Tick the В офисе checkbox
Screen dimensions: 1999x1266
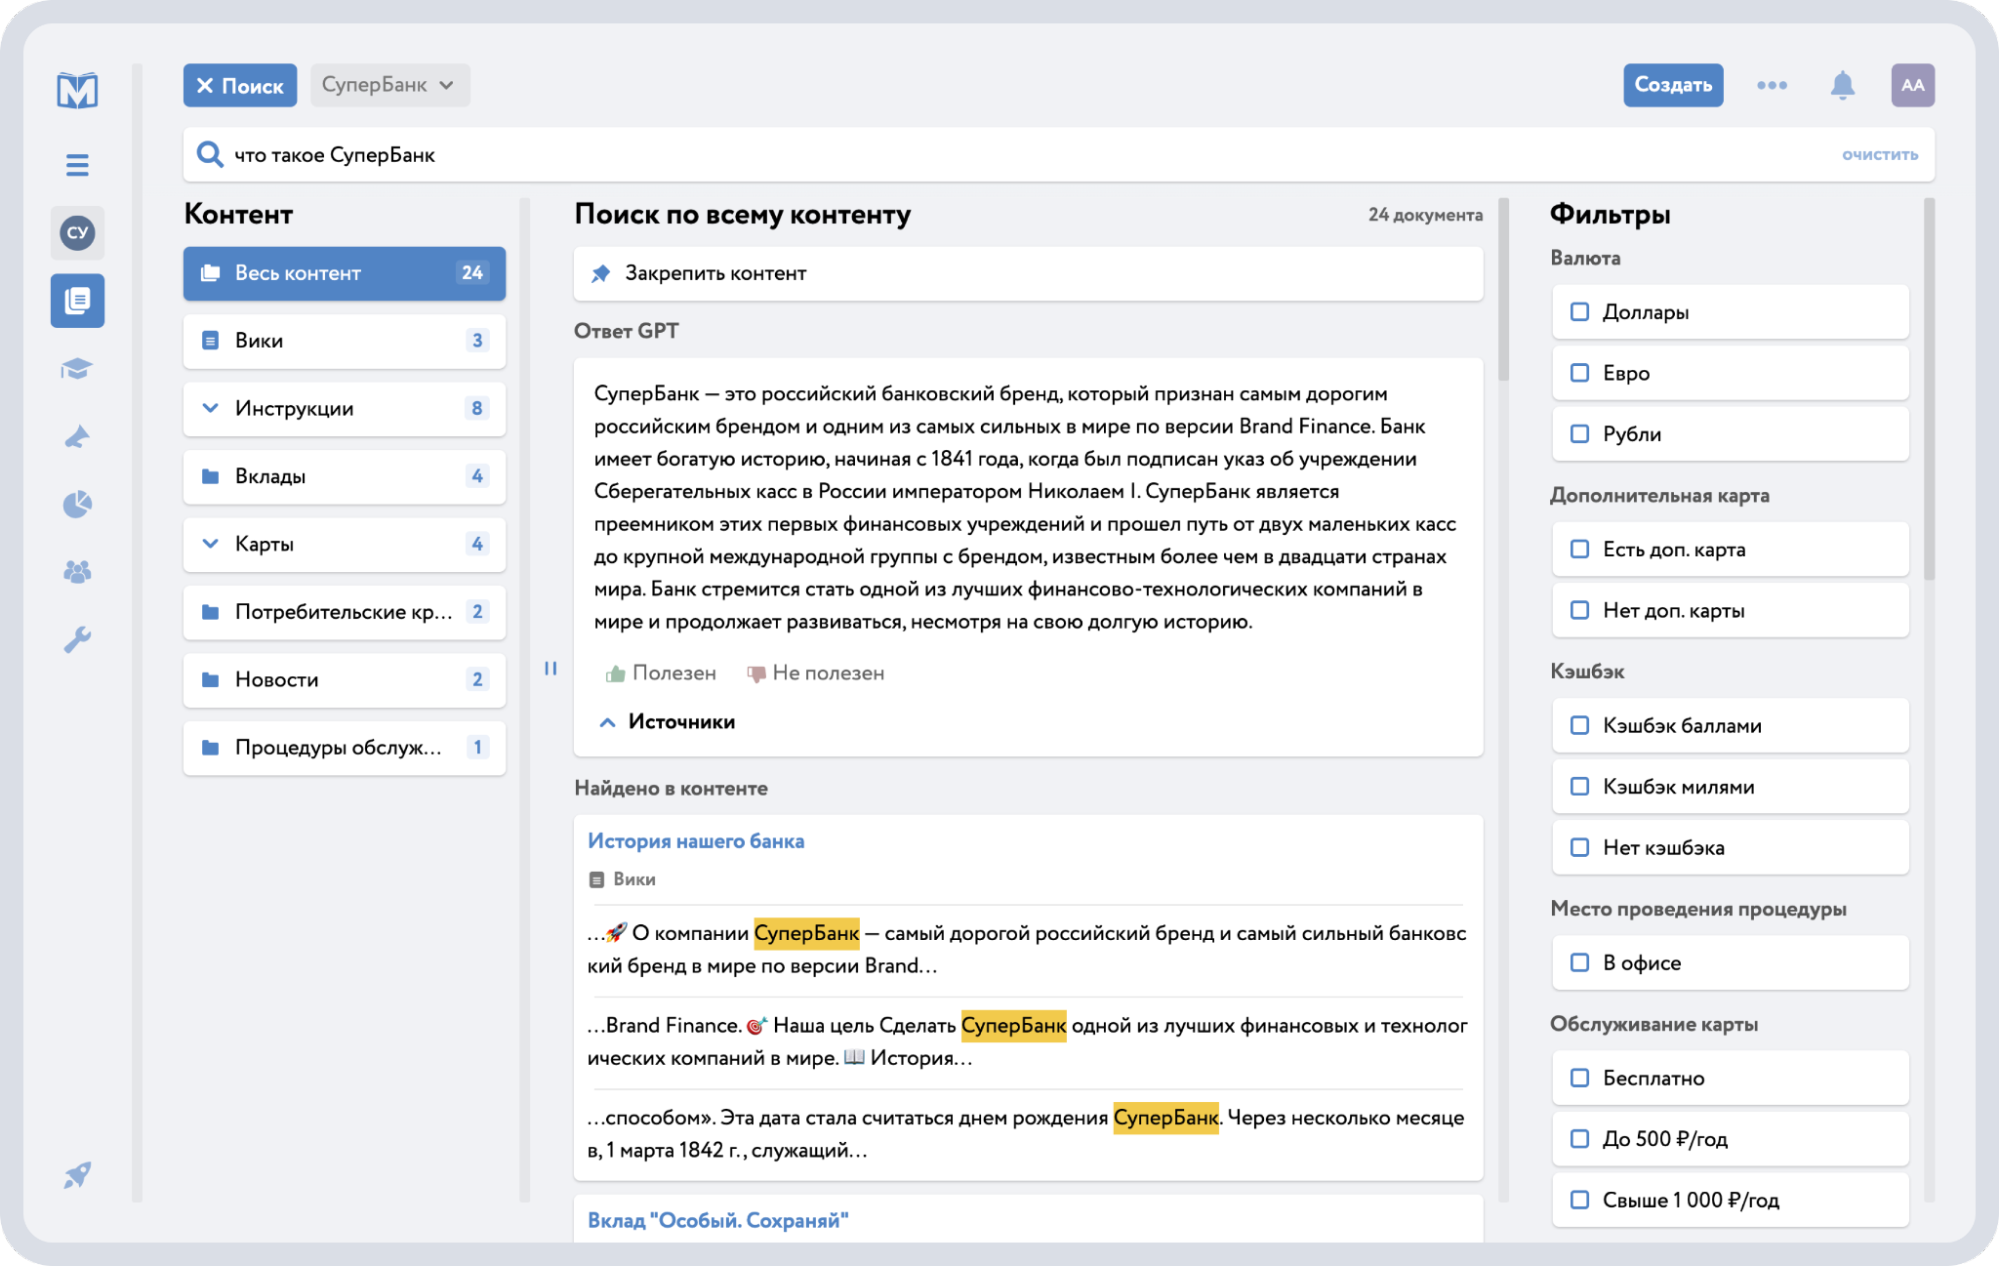(x=1580, y=963)
